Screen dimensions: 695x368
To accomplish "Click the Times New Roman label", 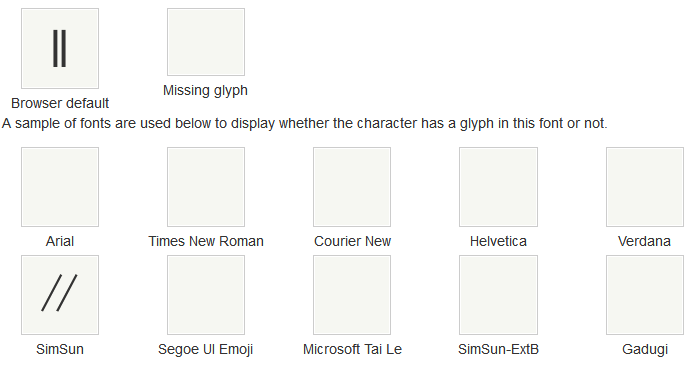I will click(x=206, y=241).
